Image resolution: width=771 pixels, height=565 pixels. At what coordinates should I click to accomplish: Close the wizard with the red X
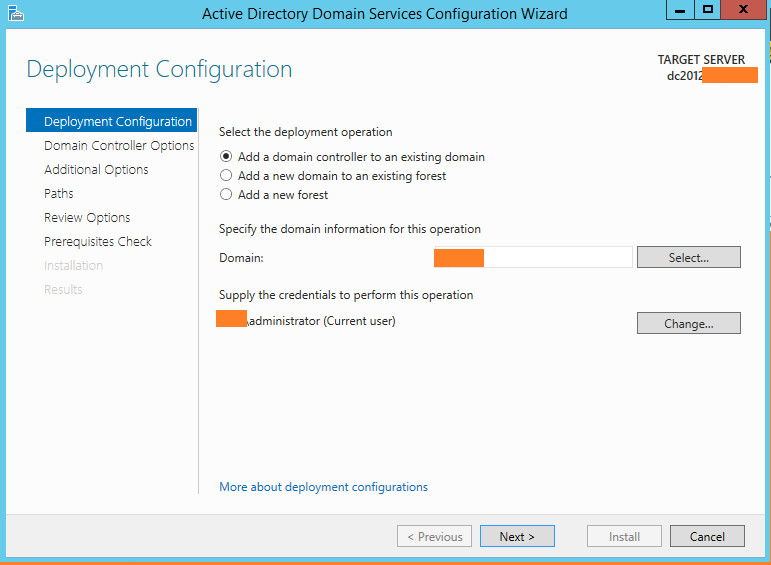(745, 9)
